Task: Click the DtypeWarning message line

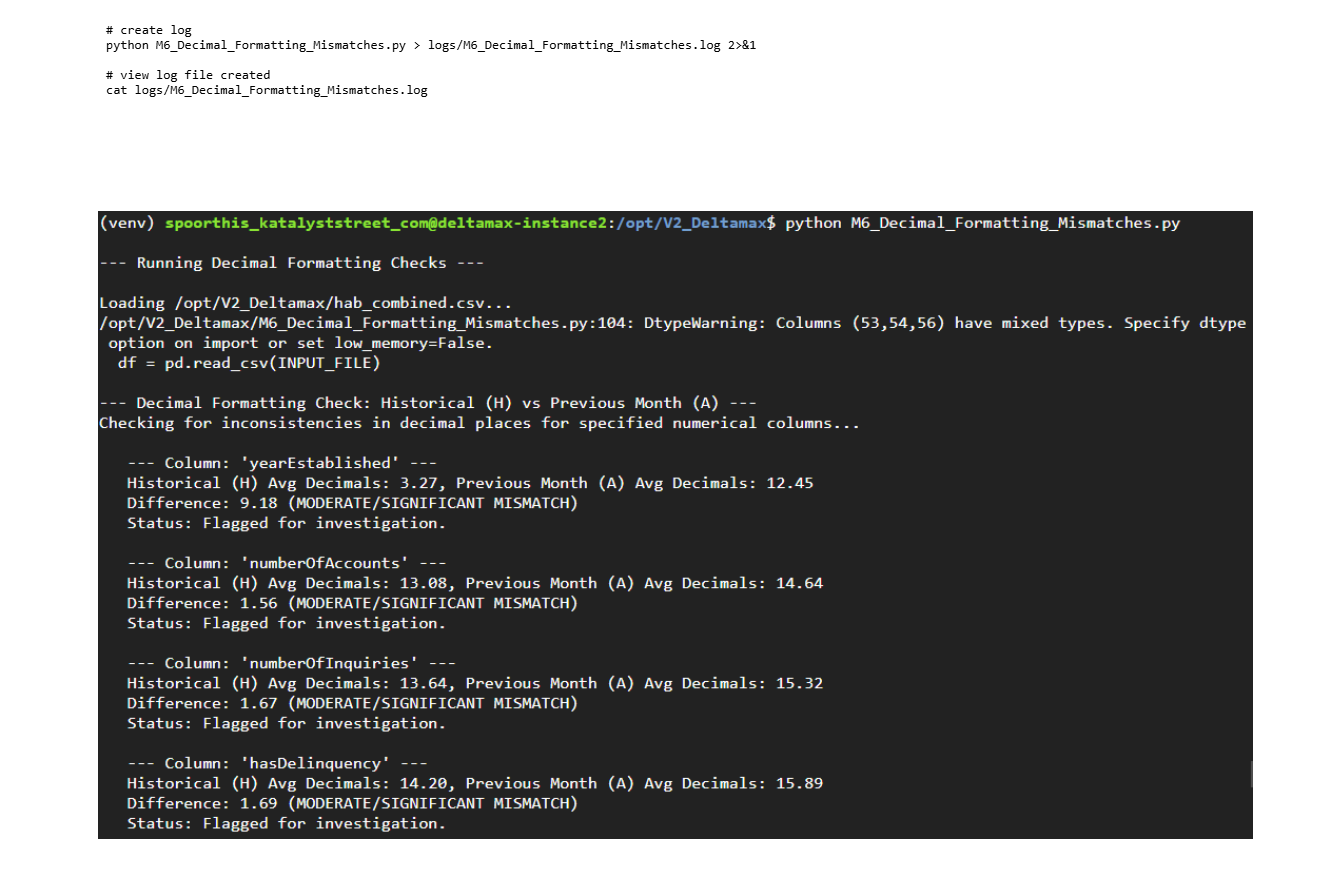Action: [672, 323]
